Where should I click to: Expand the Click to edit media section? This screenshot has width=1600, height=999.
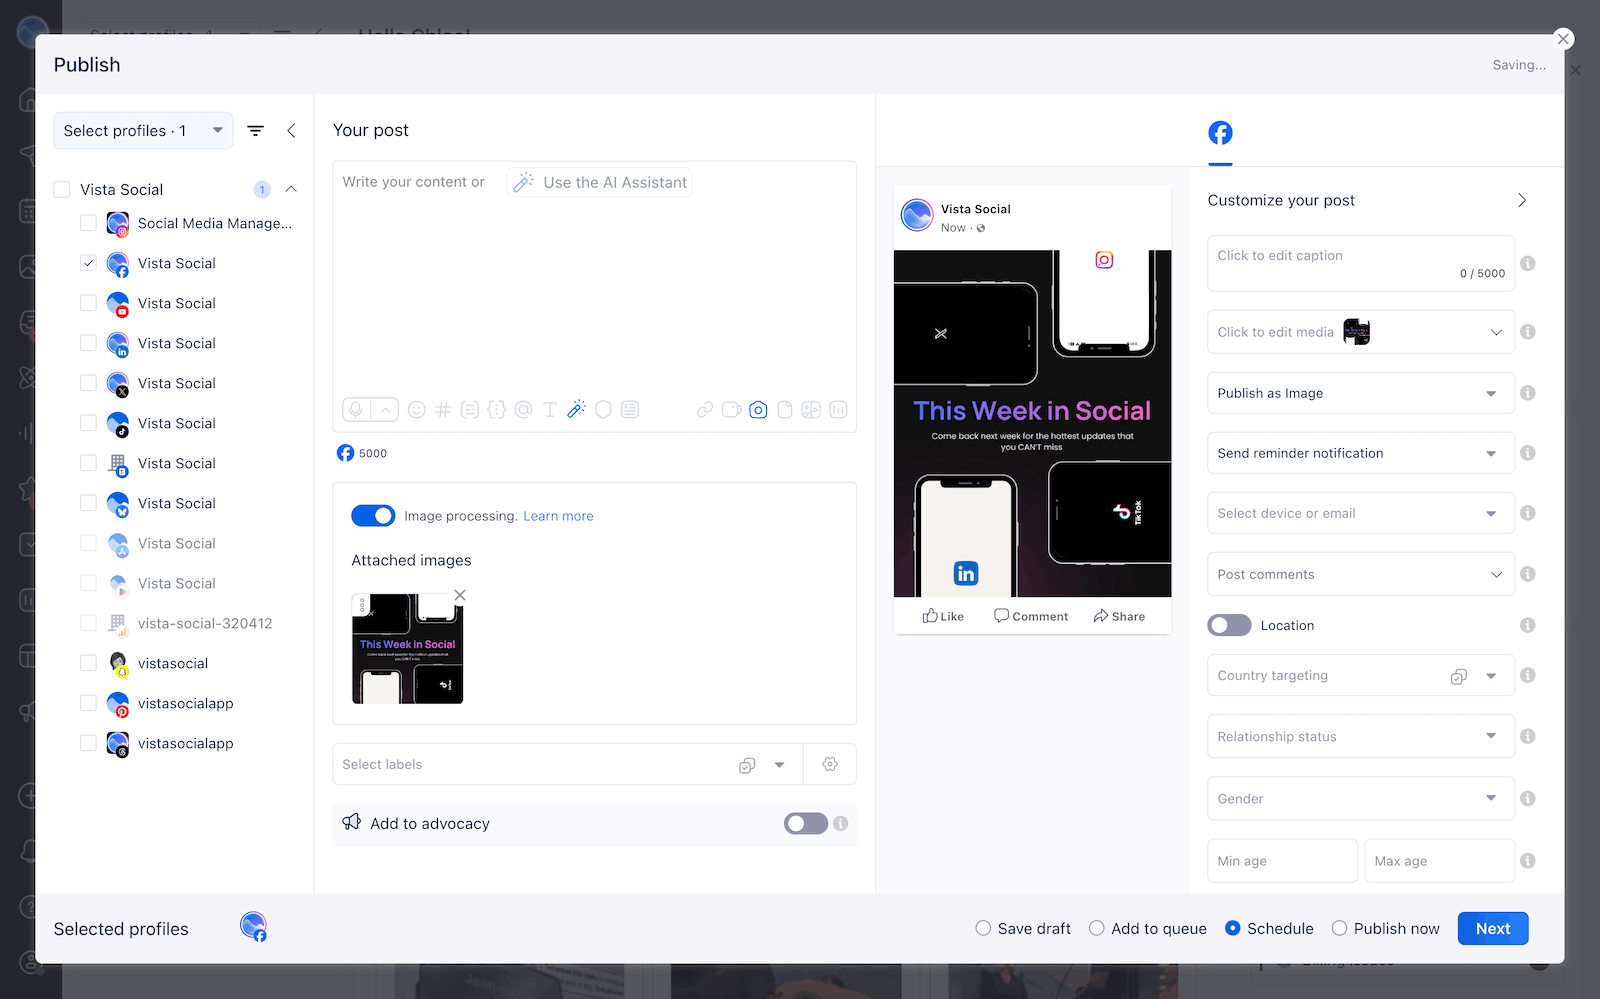1361,332
